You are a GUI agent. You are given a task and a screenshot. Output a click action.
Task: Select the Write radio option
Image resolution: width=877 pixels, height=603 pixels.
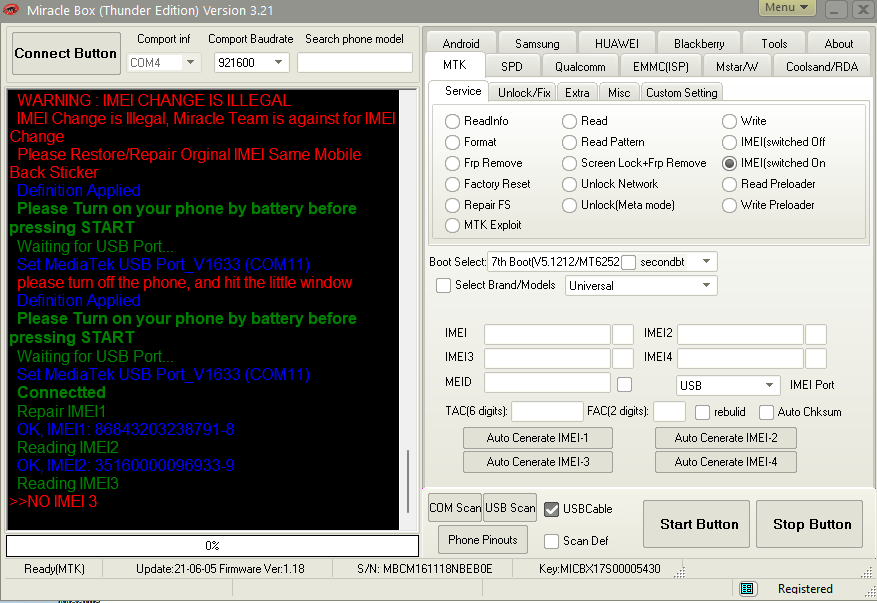pyautogui.click(x=729, y=121)
